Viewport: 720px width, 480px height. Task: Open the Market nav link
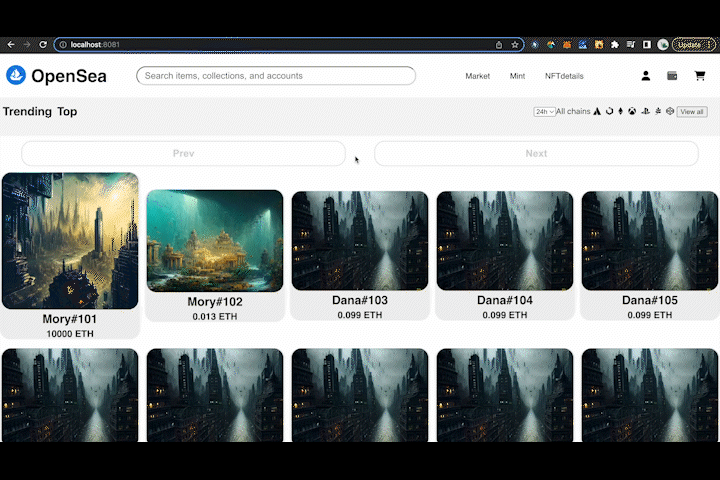pyautogui.click(x=478, y=76)
